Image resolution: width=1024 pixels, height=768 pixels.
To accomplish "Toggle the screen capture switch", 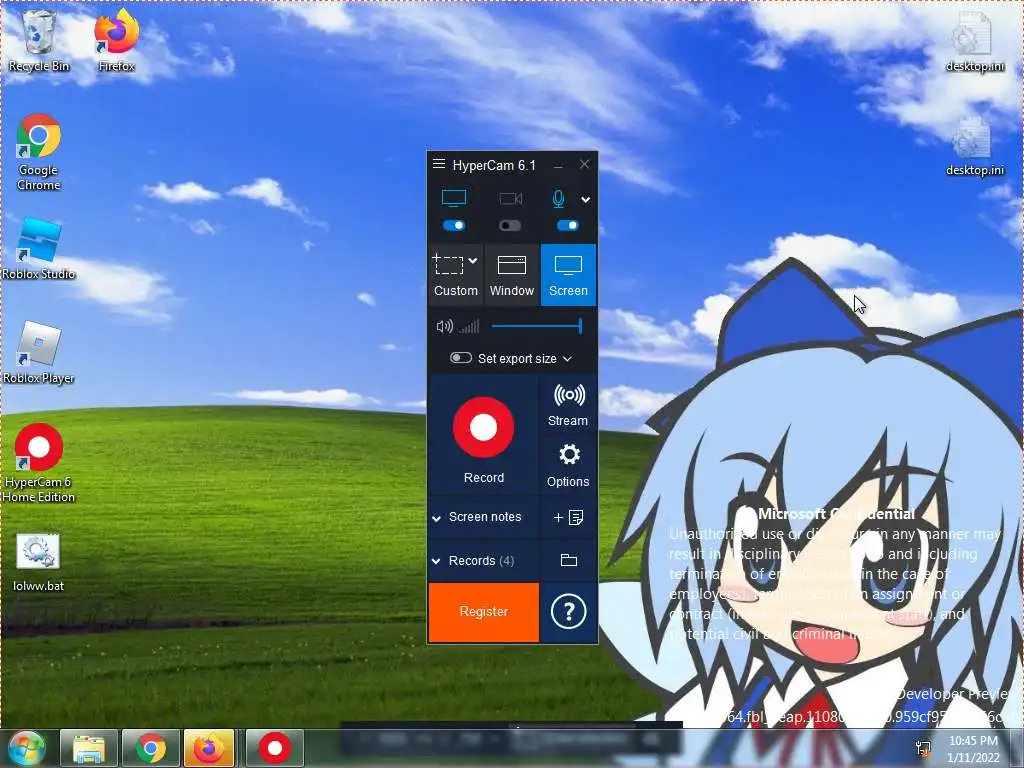I will point(454,225).
